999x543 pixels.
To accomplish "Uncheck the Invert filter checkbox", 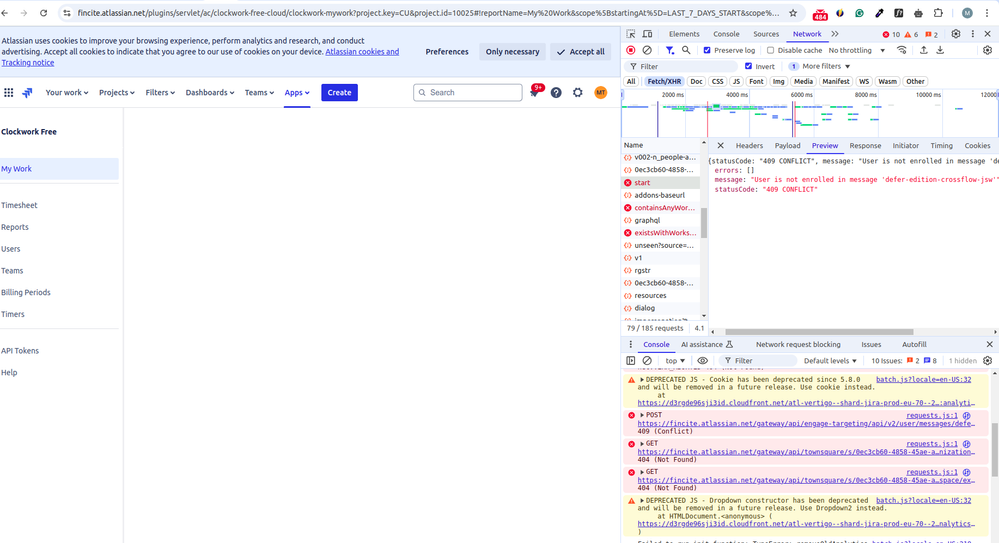I will [749, 66].
